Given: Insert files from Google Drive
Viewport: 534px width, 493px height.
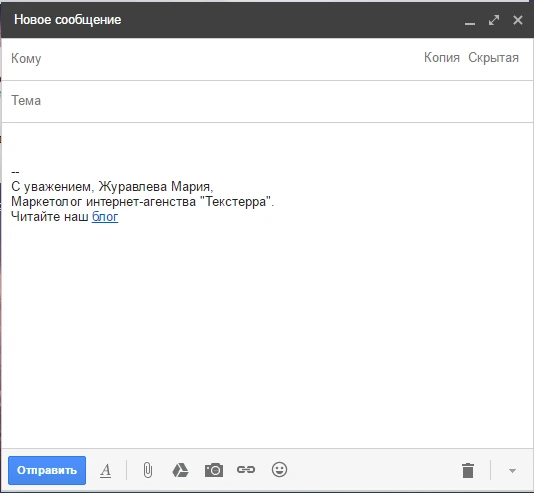Looking at the screenshot, I should pos(180,470).
